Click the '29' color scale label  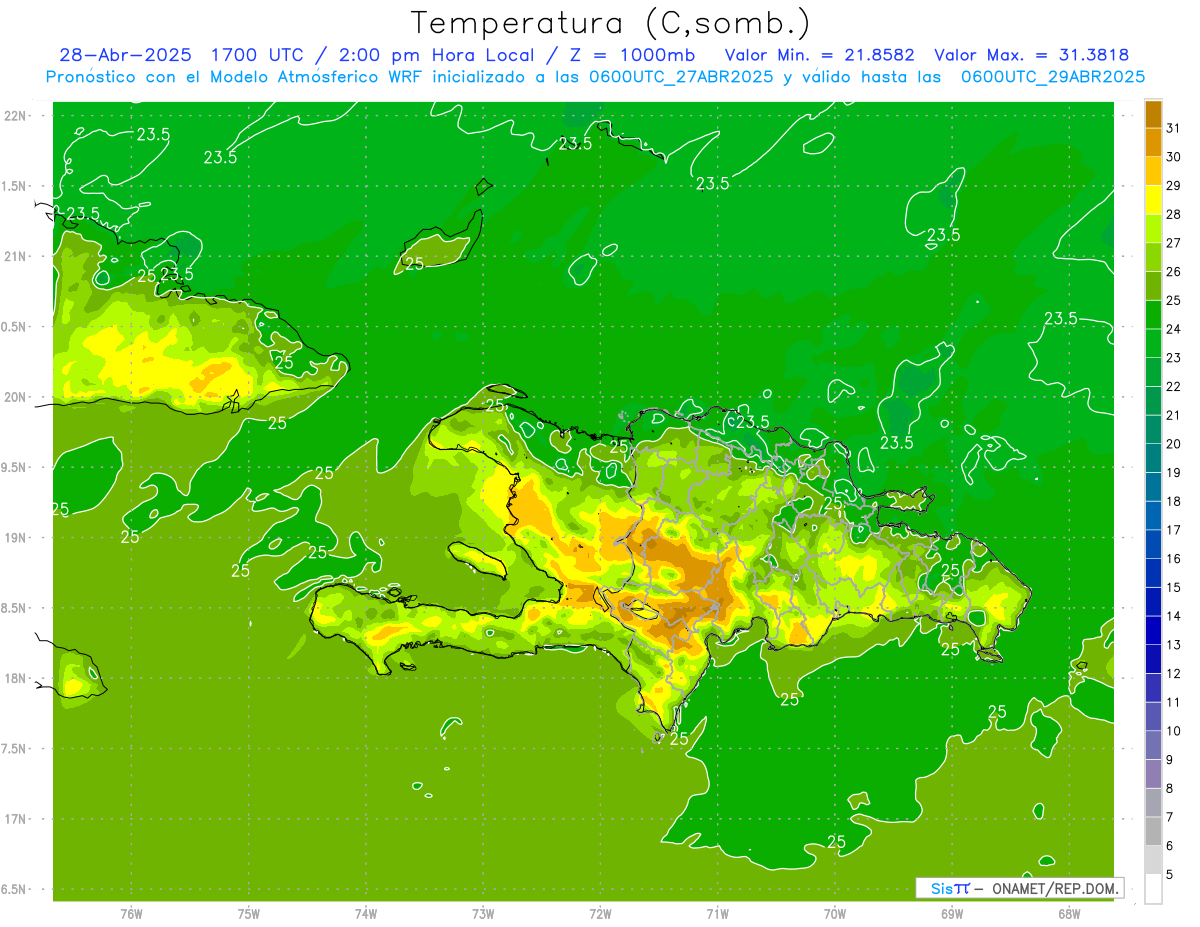click(1174, 186)
